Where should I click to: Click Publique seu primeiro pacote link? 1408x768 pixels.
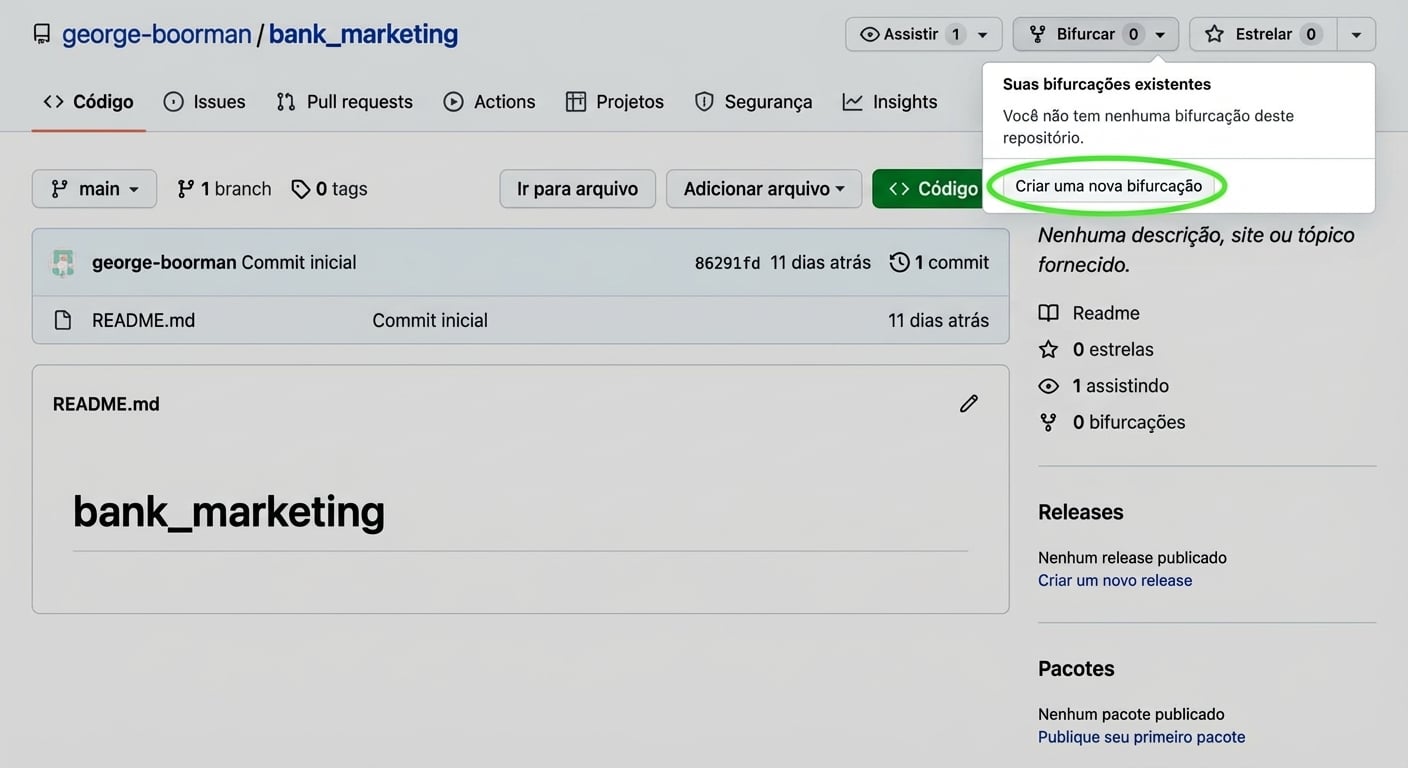tap(1142, 738)
